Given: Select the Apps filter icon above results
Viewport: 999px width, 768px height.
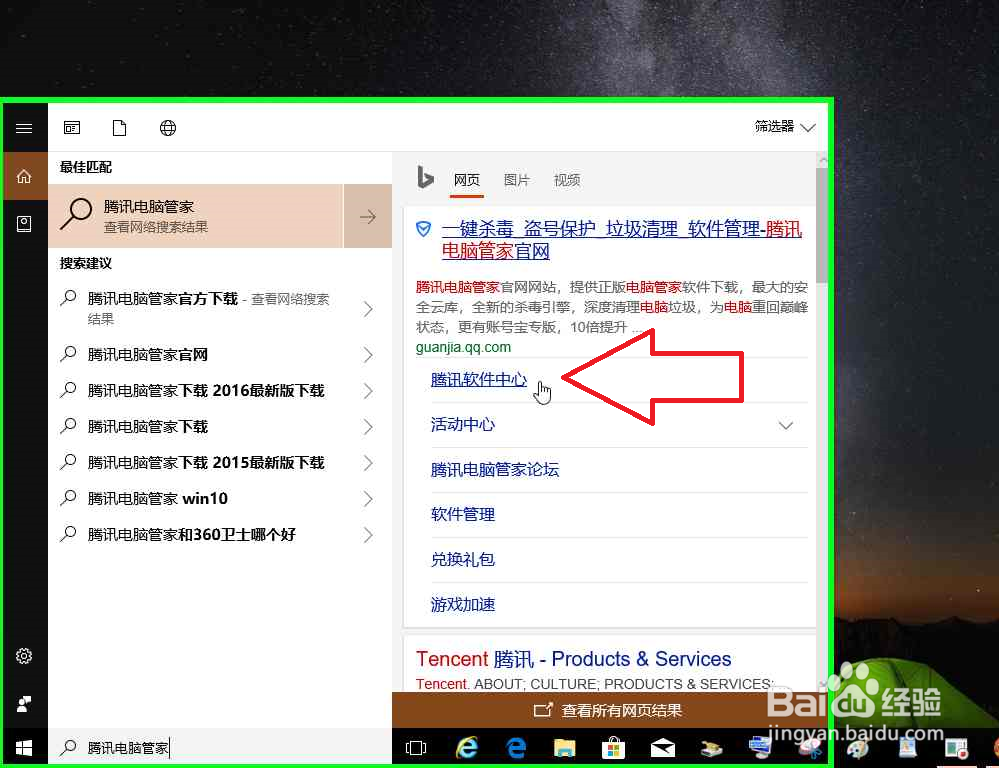Looking at the screenshot, I should tap(71, 128).
